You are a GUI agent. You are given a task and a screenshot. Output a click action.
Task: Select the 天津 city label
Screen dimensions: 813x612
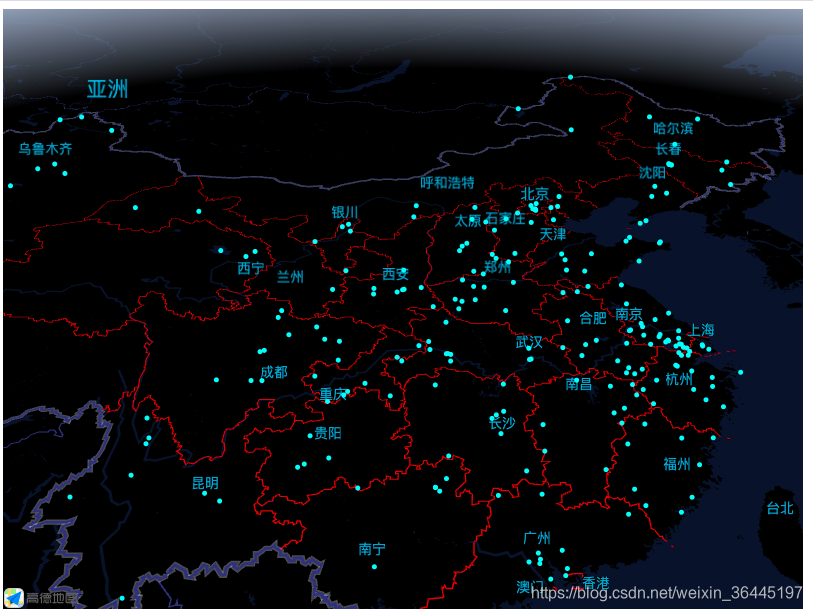click(x=553, y=234)
